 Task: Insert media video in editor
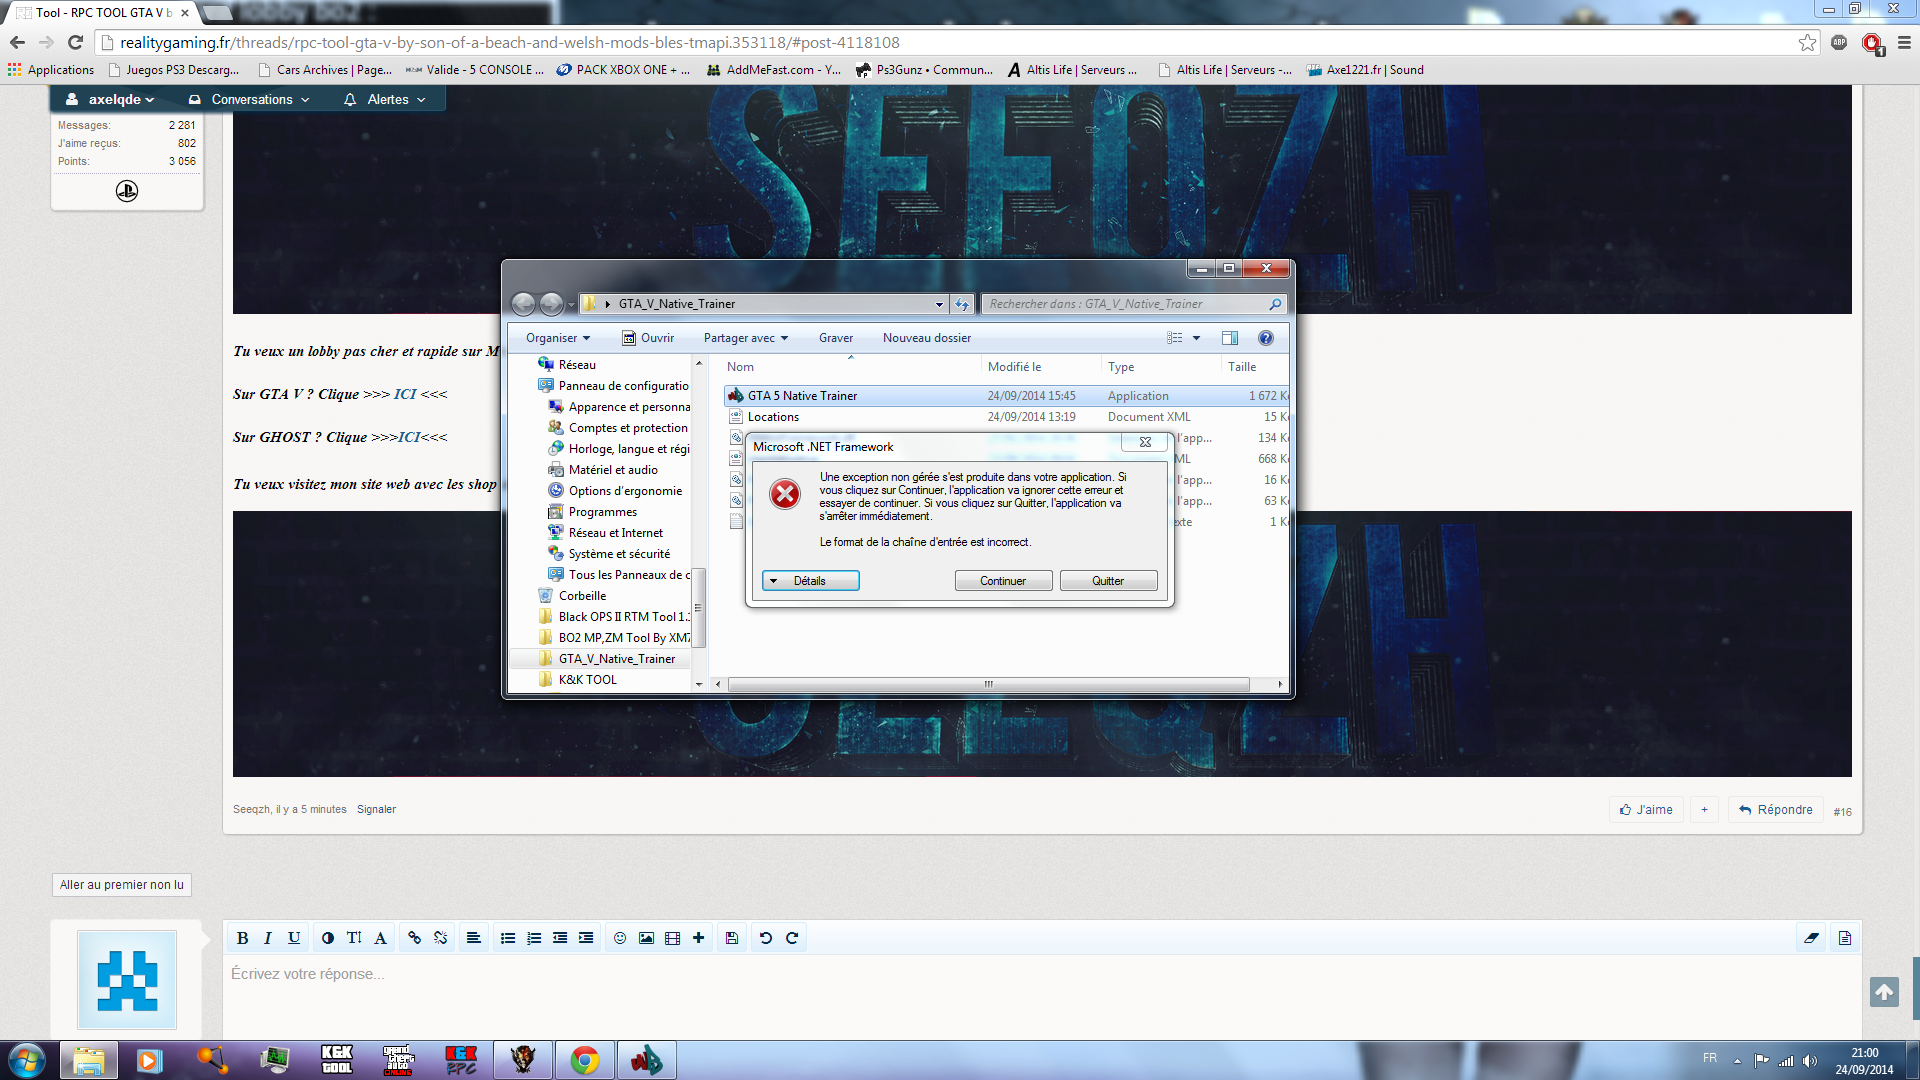click(672, 938)
